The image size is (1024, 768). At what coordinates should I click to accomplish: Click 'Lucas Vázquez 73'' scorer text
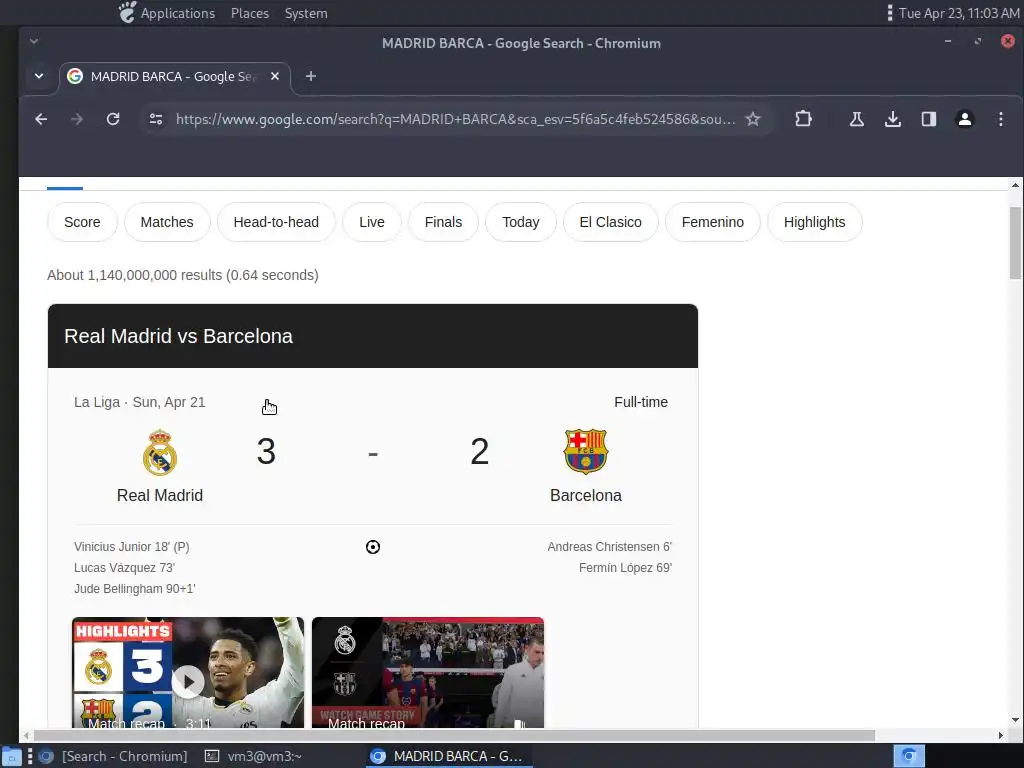tap(124, 568)
